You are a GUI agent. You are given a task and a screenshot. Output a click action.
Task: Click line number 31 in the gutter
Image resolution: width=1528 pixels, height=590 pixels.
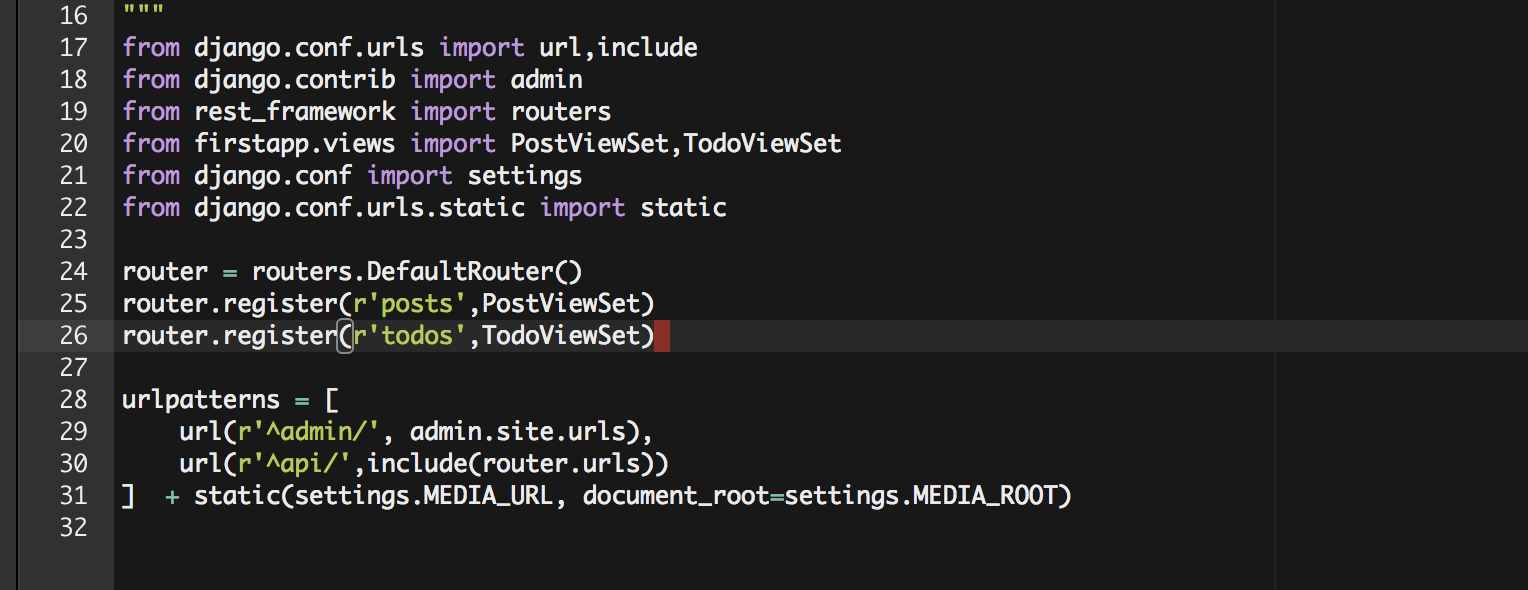click(74, 495)
